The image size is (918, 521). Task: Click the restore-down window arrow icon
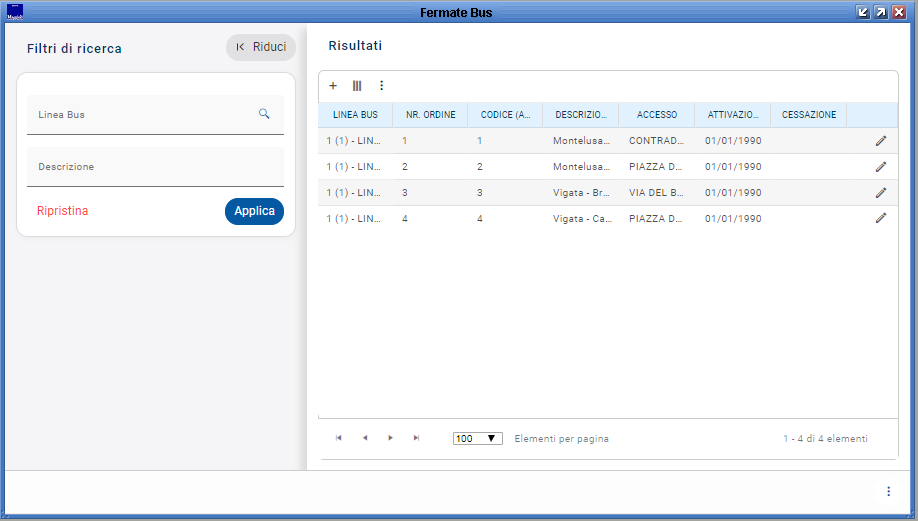tap(862, 12)
